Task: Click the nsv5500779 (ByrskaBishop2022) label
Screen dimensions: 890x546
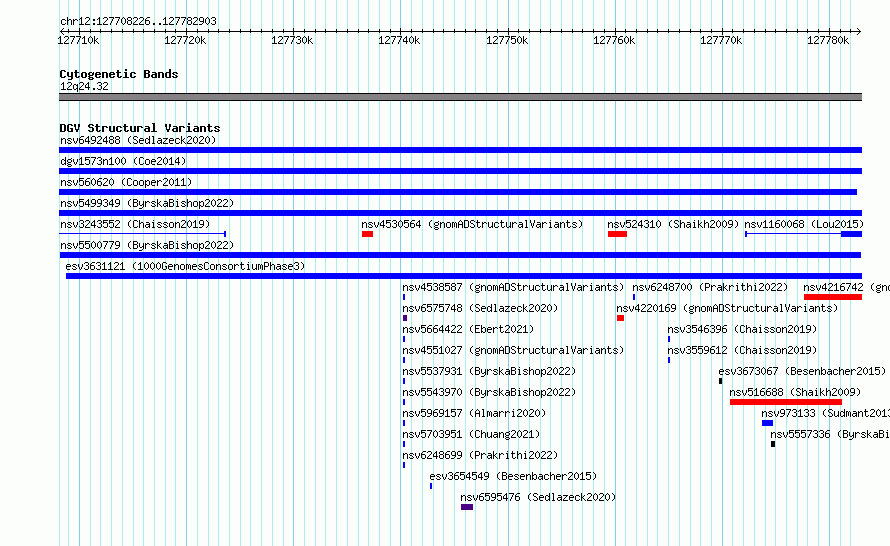Action: click(x=147, y=245)
